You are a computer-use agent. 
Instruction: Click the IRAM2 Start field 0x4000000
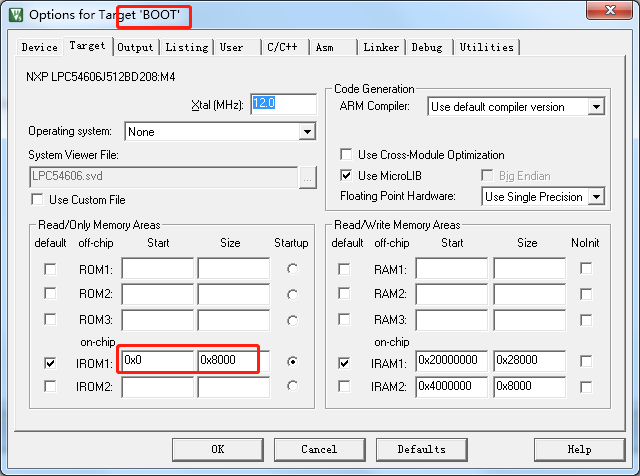pos(452,387)
